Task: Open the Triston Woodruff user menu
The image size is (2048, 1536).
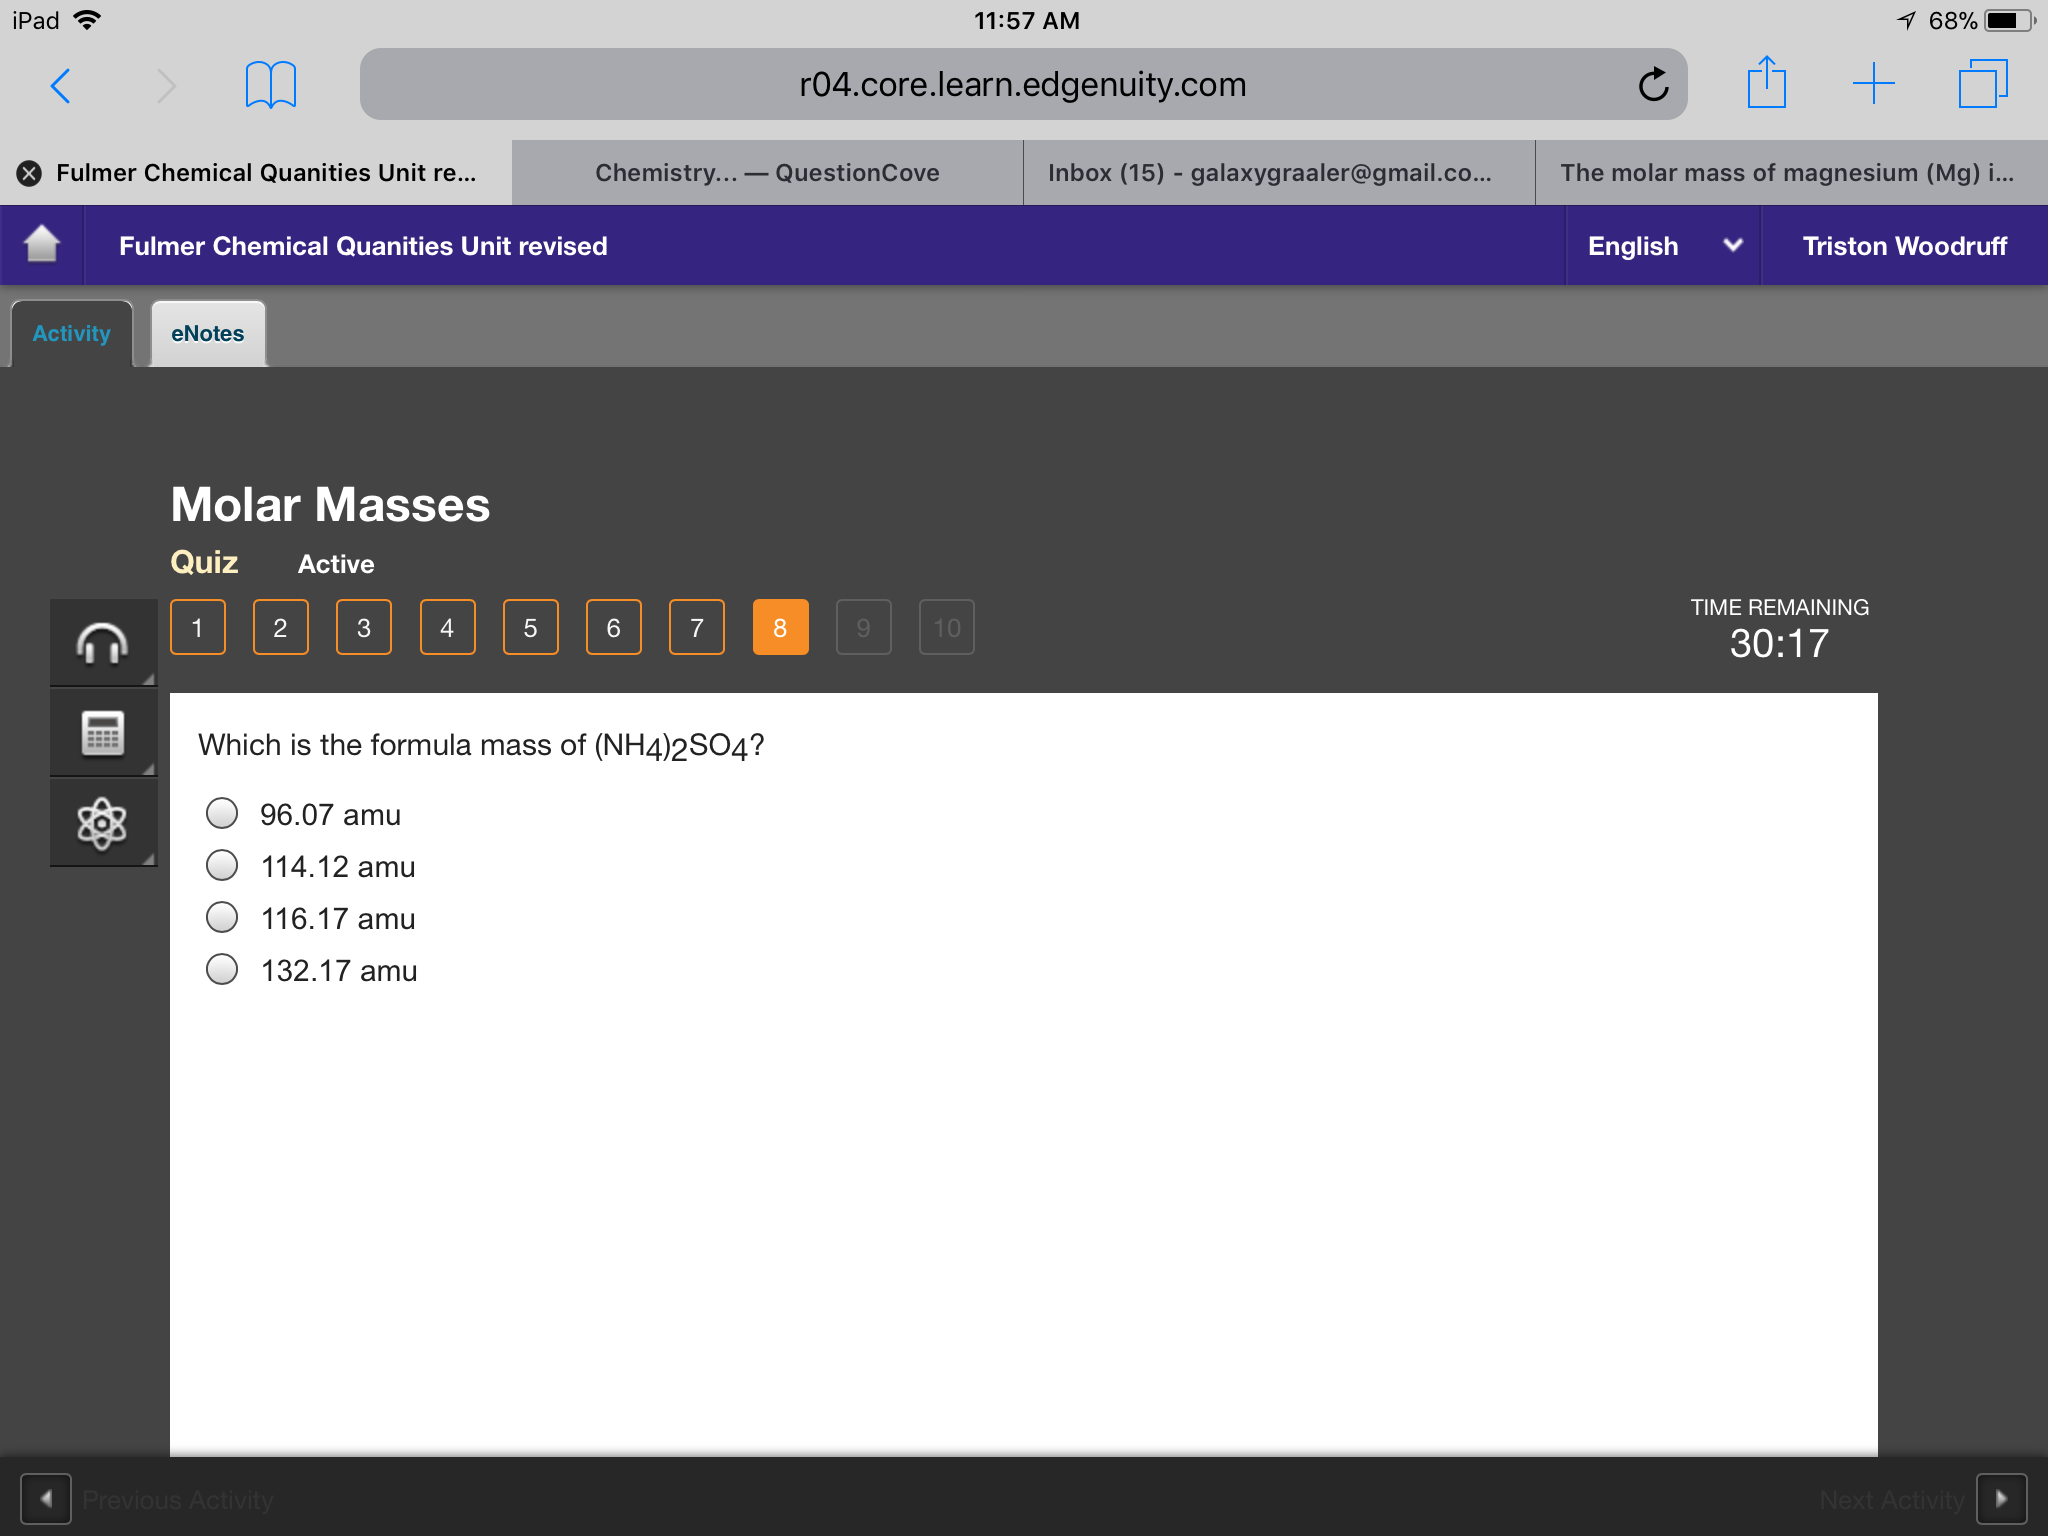Action: pyautogui.click(x=1904, y=246)
